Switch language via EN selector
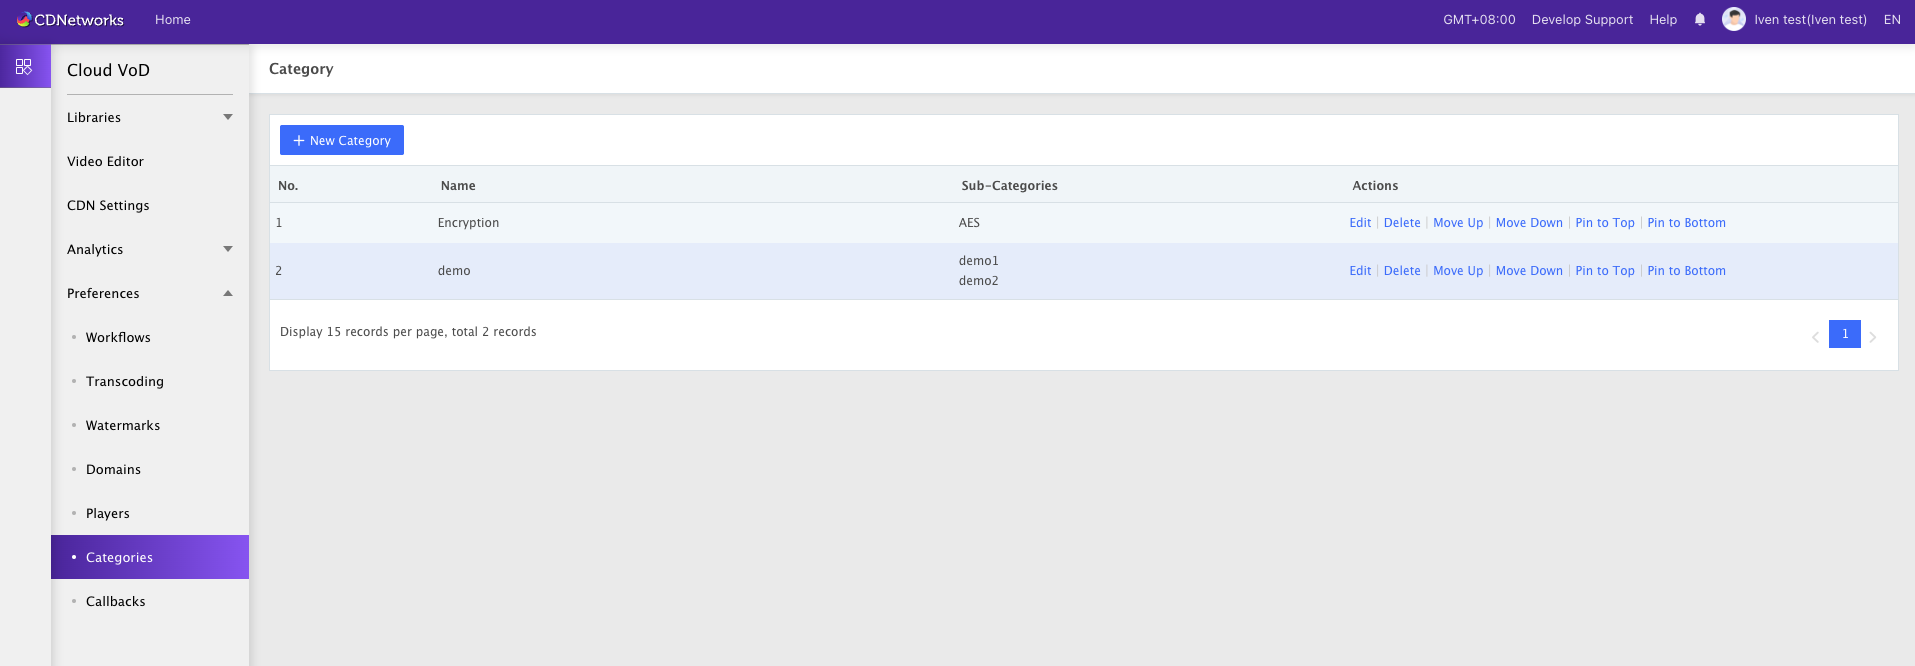Image resolution: width=1915 pixels, height=666 pixels. click(1891, 20)
